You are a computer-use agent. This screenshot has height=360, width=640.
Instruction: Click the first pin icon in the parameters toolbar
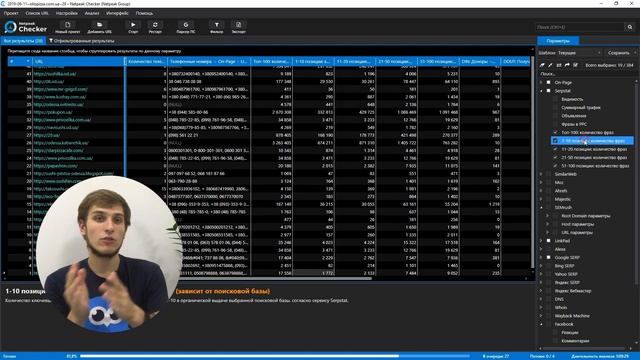542,65
